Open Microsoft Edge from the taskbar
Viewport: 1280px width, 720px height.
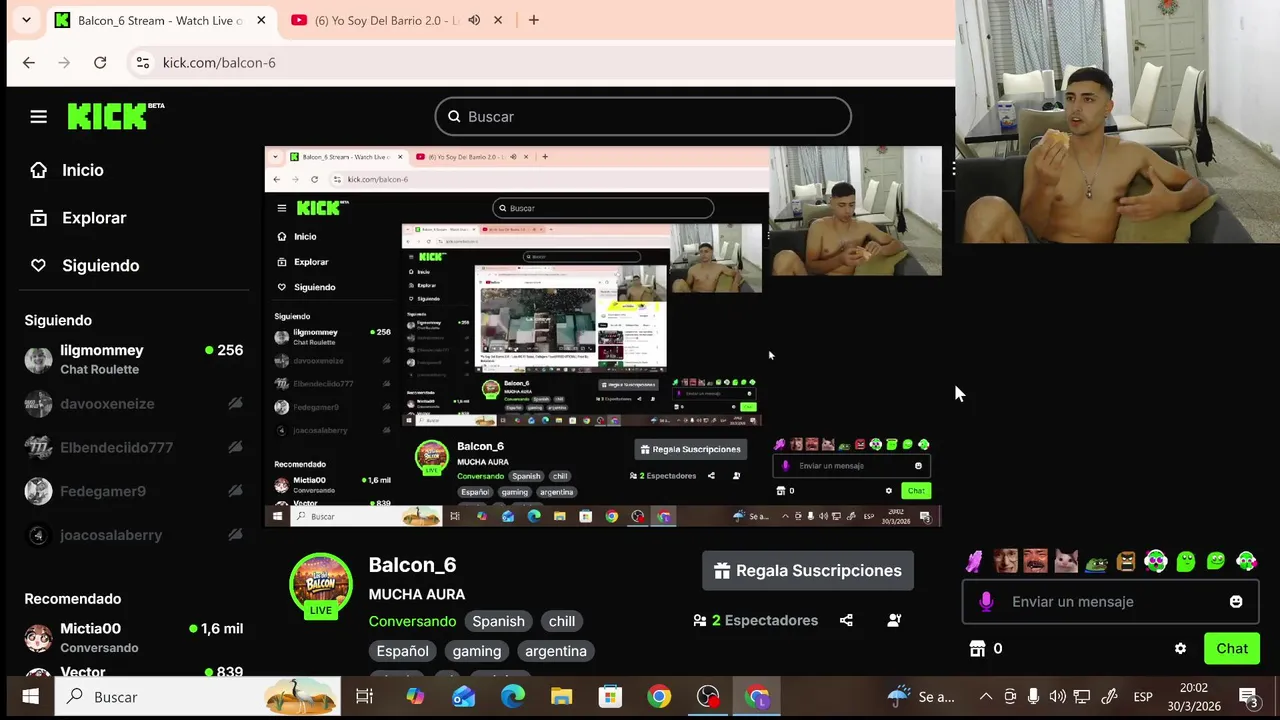512,697
